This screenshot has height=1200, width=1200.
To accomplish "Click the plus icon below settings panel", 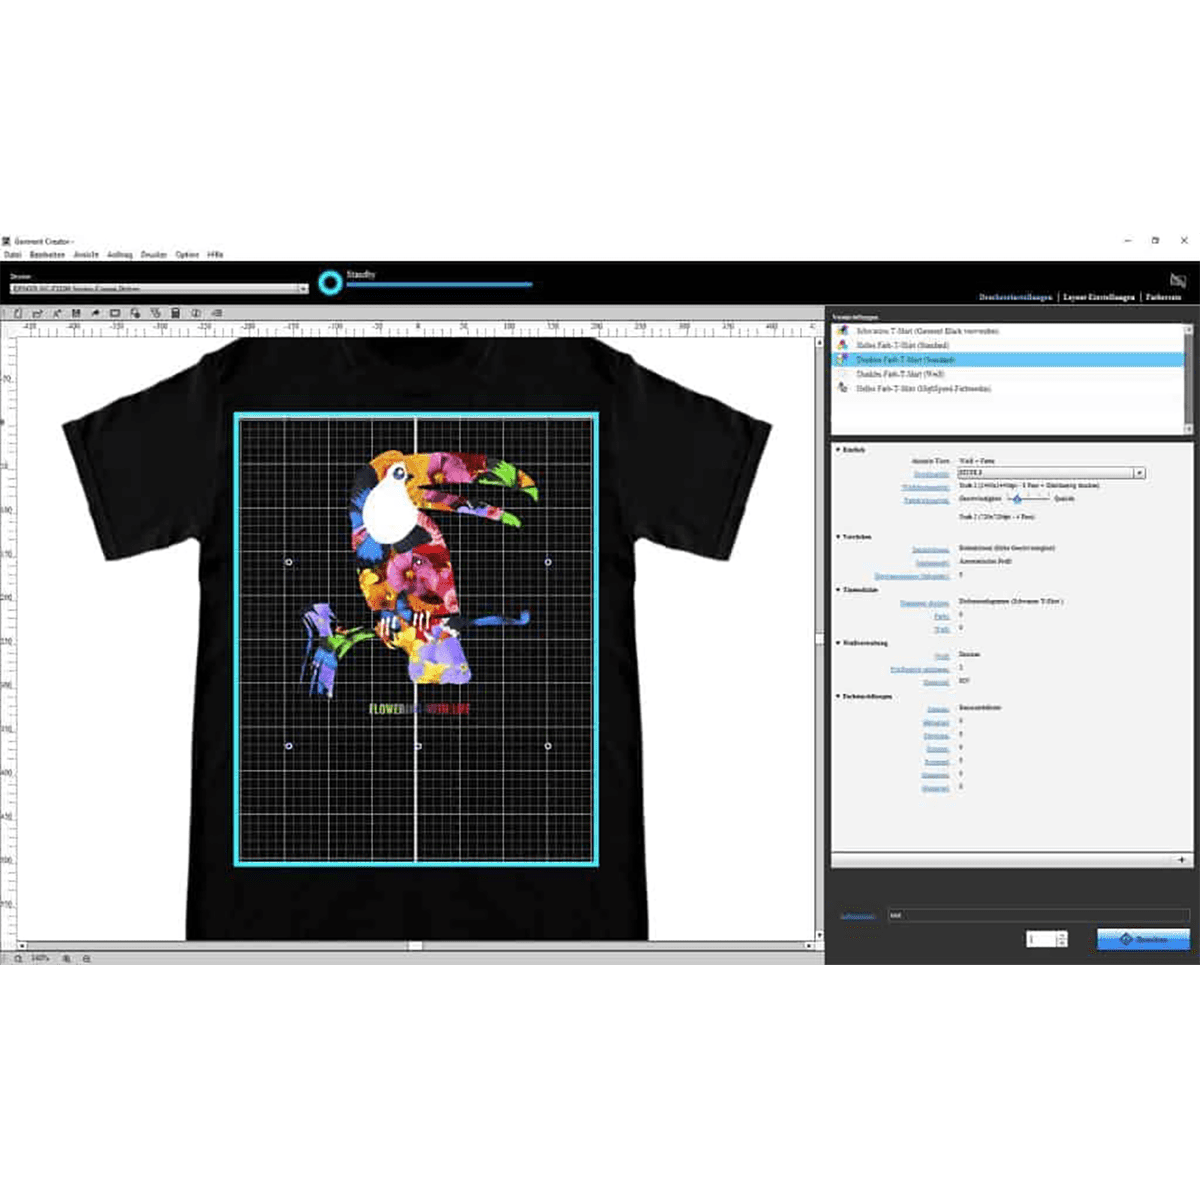I will (1181, 860).
